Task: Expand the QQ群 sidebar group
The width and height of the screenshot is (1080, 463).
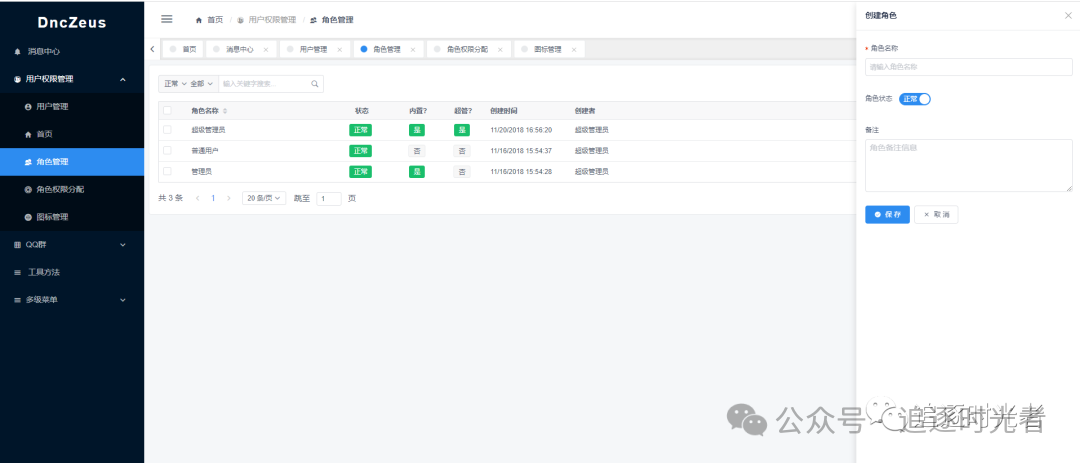Action: click(x=72, y=245)
